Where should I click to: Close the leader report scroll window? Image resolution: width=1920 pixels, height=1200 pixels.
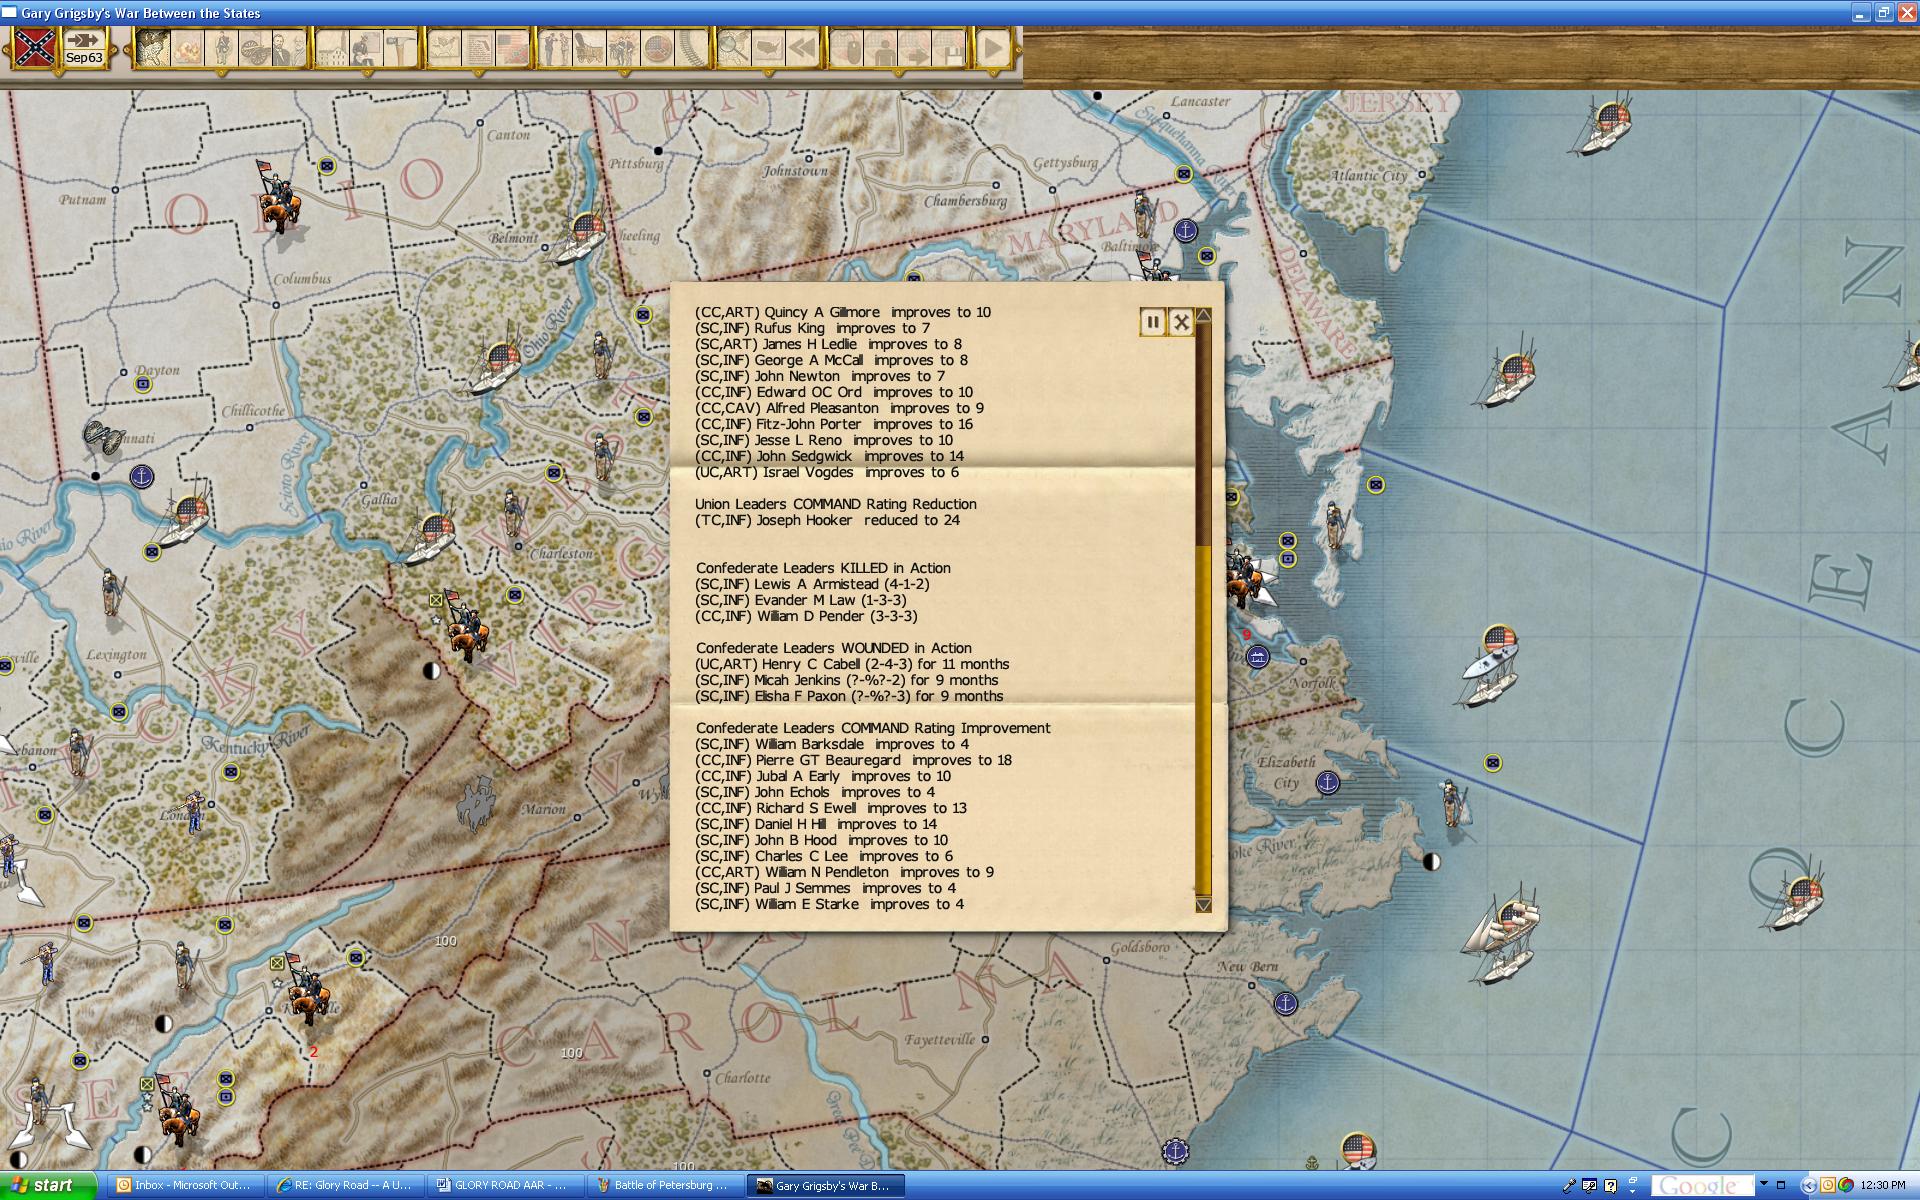[x=1181, y=322]
